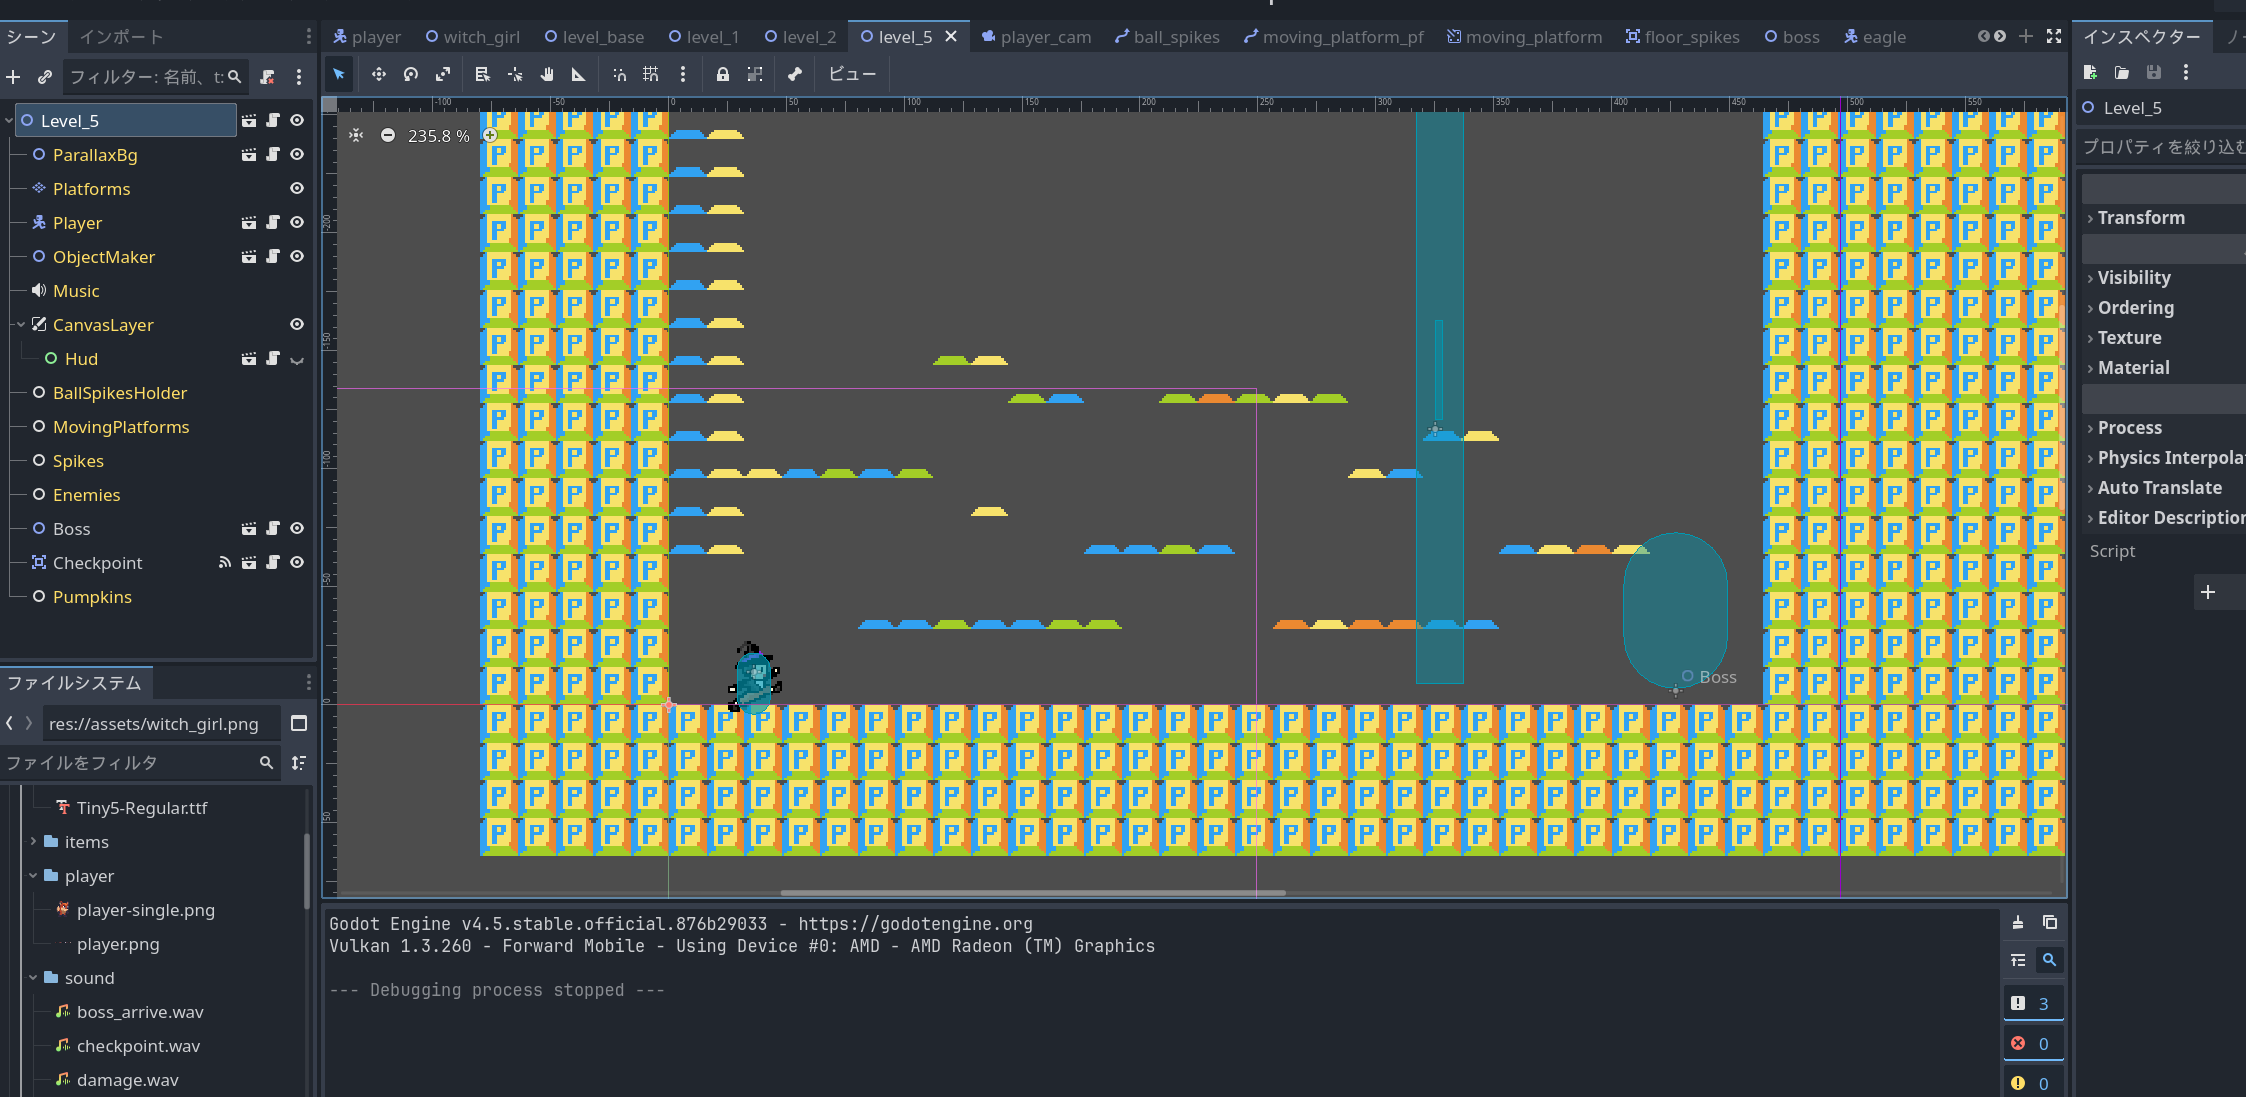The width and height of the screenshot is (2246, 1097).
Task: Expand the Transform section
Action: [x=2140, y=218]
